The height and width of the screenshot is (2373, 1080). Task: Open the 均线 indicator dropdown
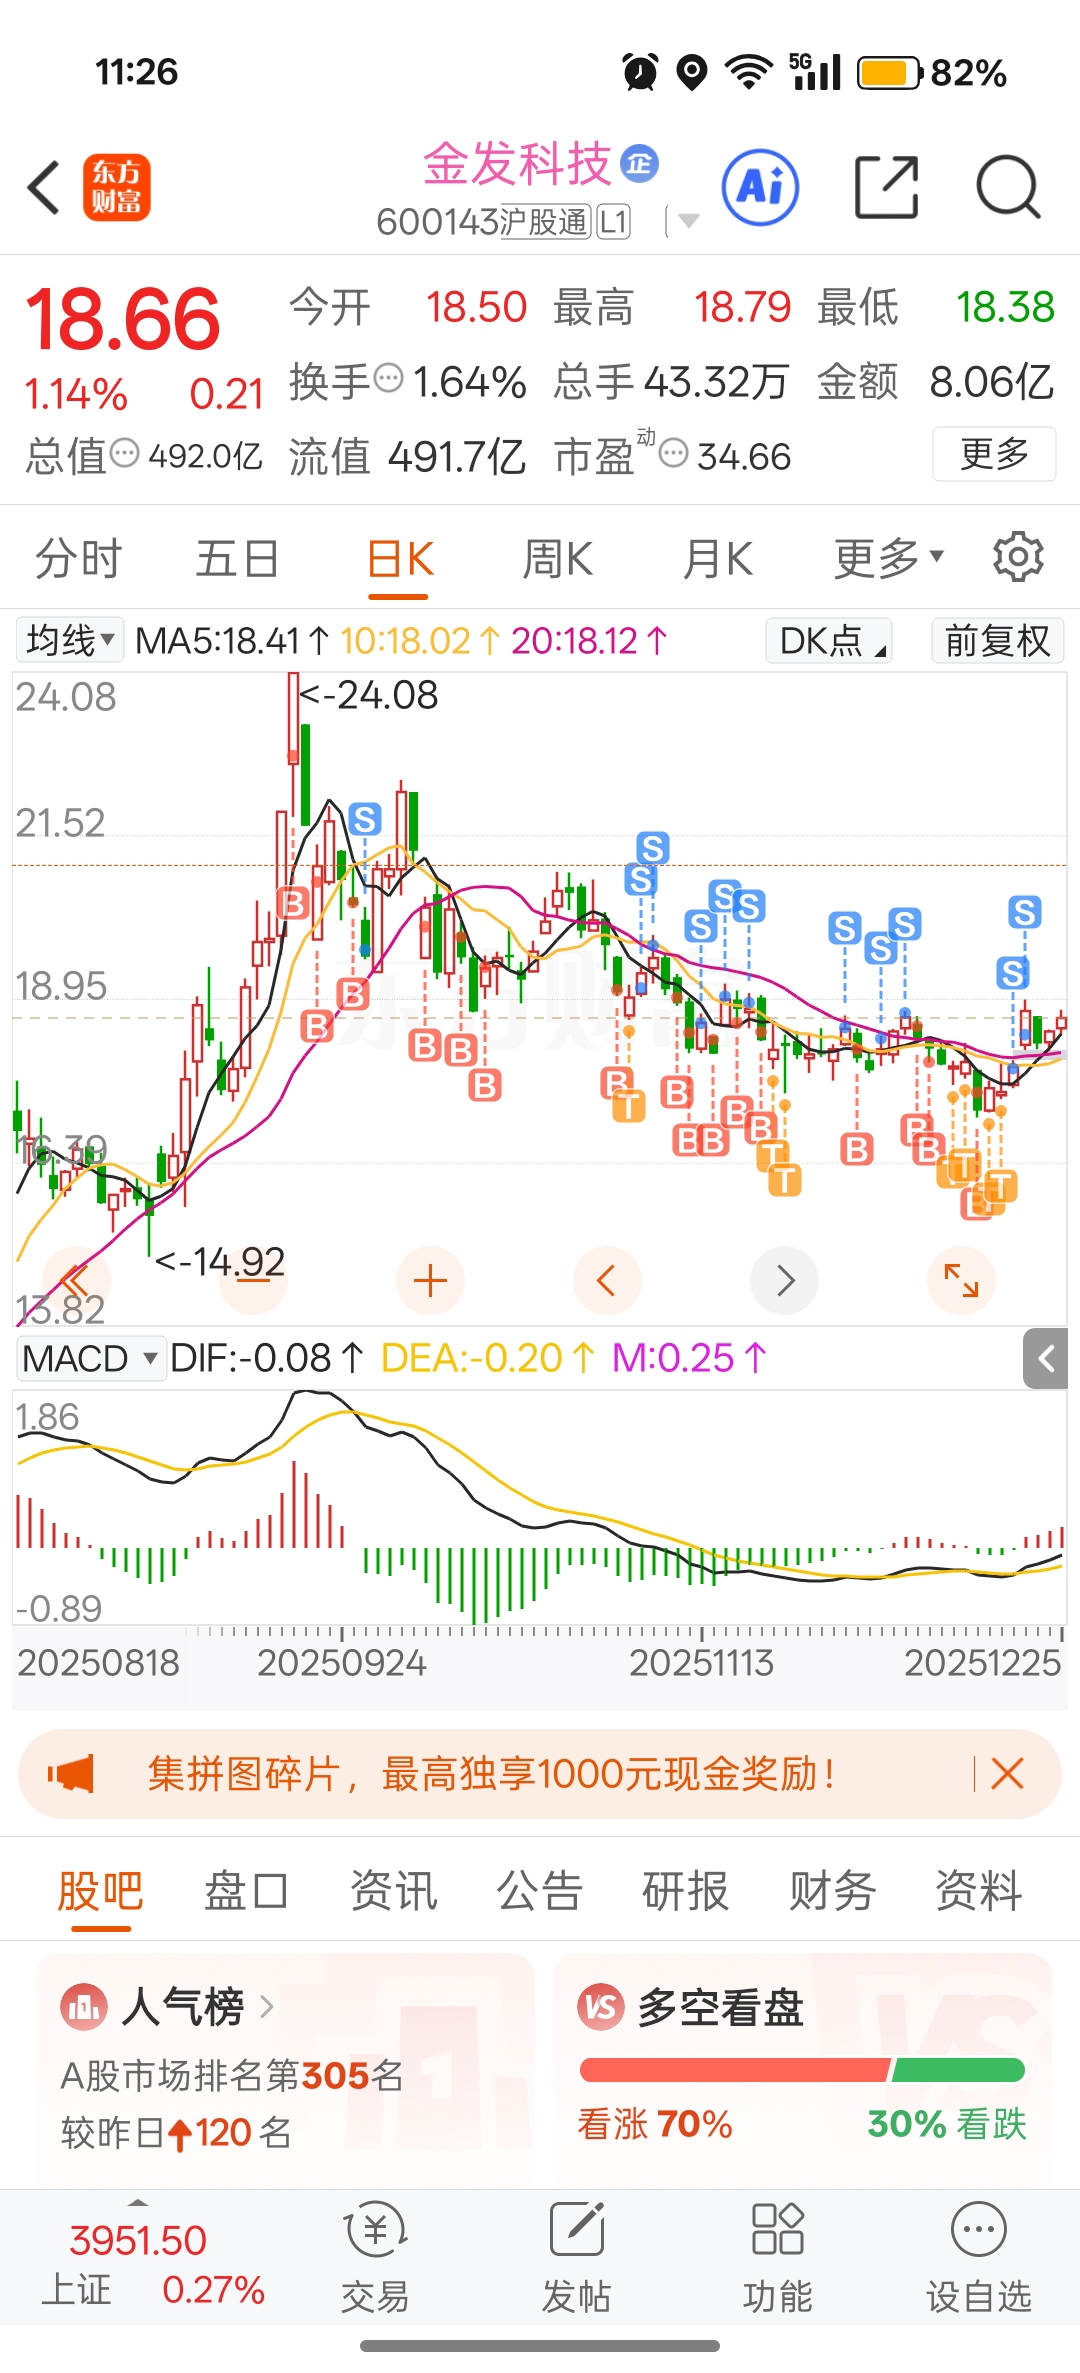point(69,640)
